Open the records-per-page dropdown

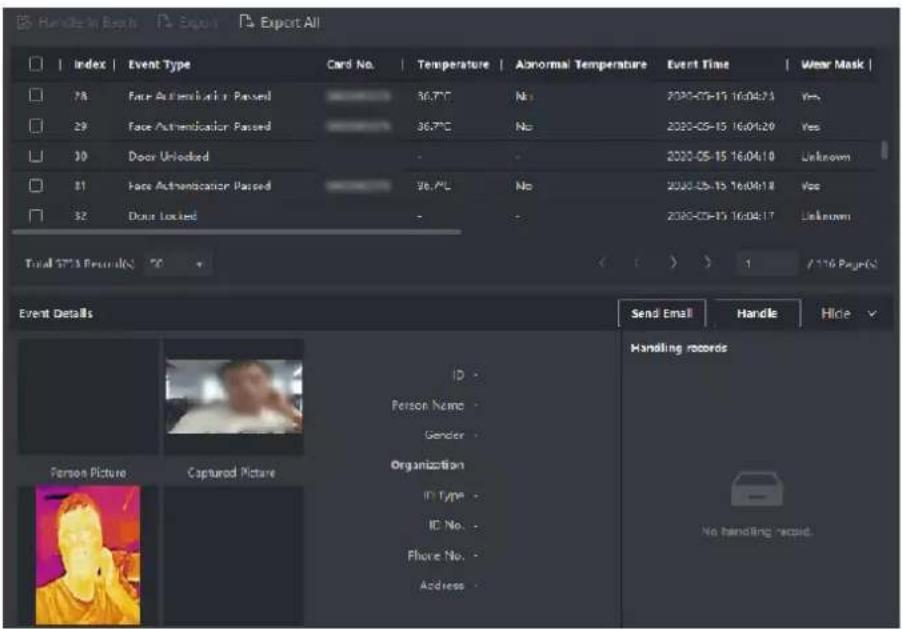tap(177, 264)
